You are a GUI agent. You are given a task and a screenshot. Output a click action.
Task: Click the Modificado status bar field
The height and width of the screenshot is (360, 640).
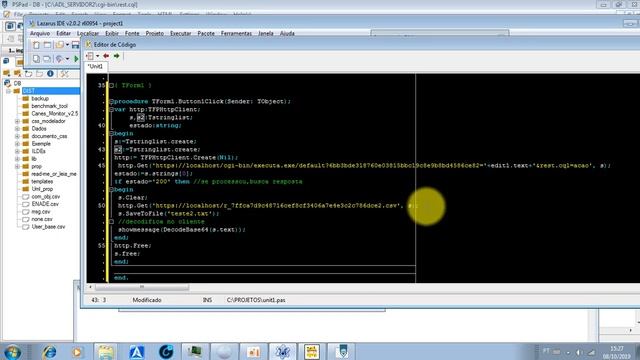pos(147,300)
